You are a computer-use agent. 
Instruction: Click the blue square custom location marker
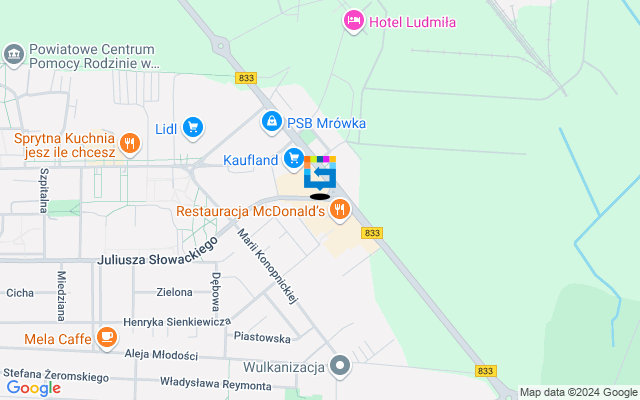tap(320, 173)
